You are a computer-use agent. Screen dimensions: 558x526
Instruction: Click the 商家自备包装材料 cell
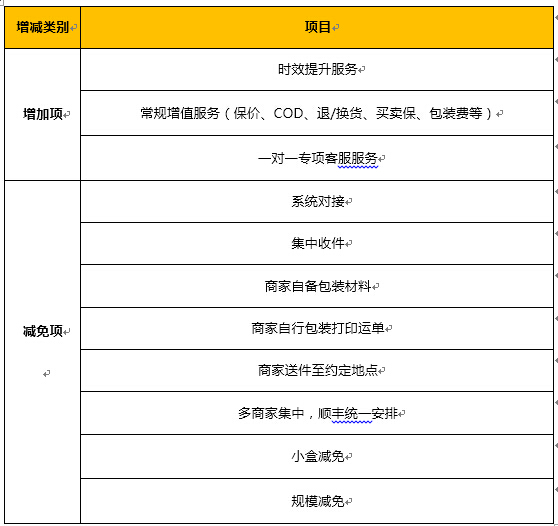317,286
